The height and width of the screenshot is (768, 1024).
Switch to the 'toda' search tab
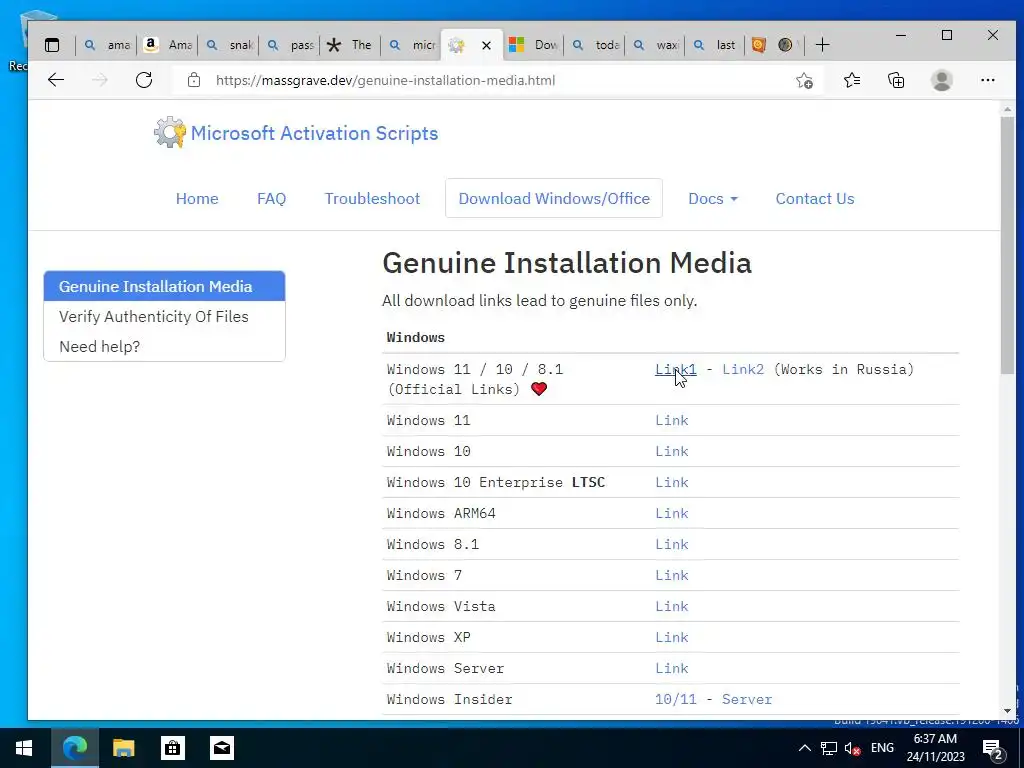[x=595, y=45]
